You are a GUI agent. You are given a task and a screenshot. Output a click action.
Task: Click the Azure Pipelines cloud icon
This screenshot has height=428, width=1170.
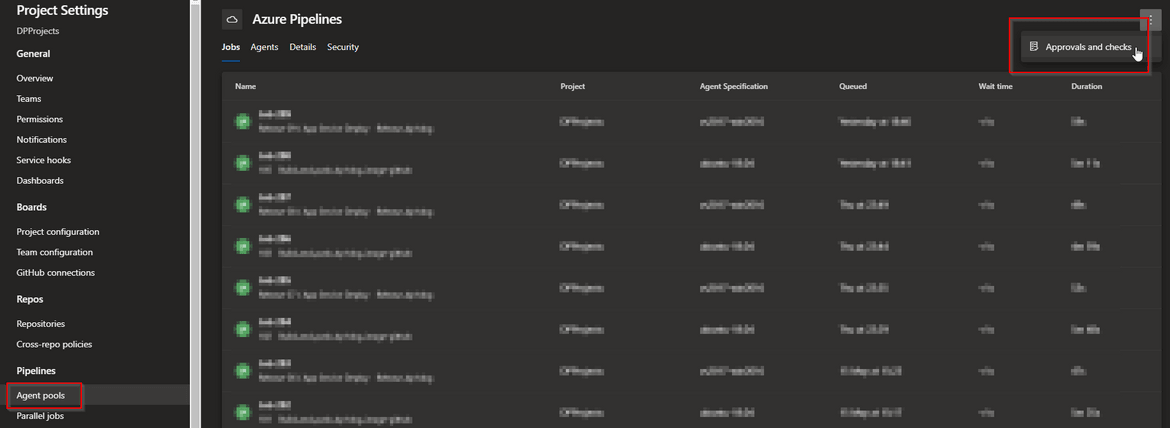[232, 19]
